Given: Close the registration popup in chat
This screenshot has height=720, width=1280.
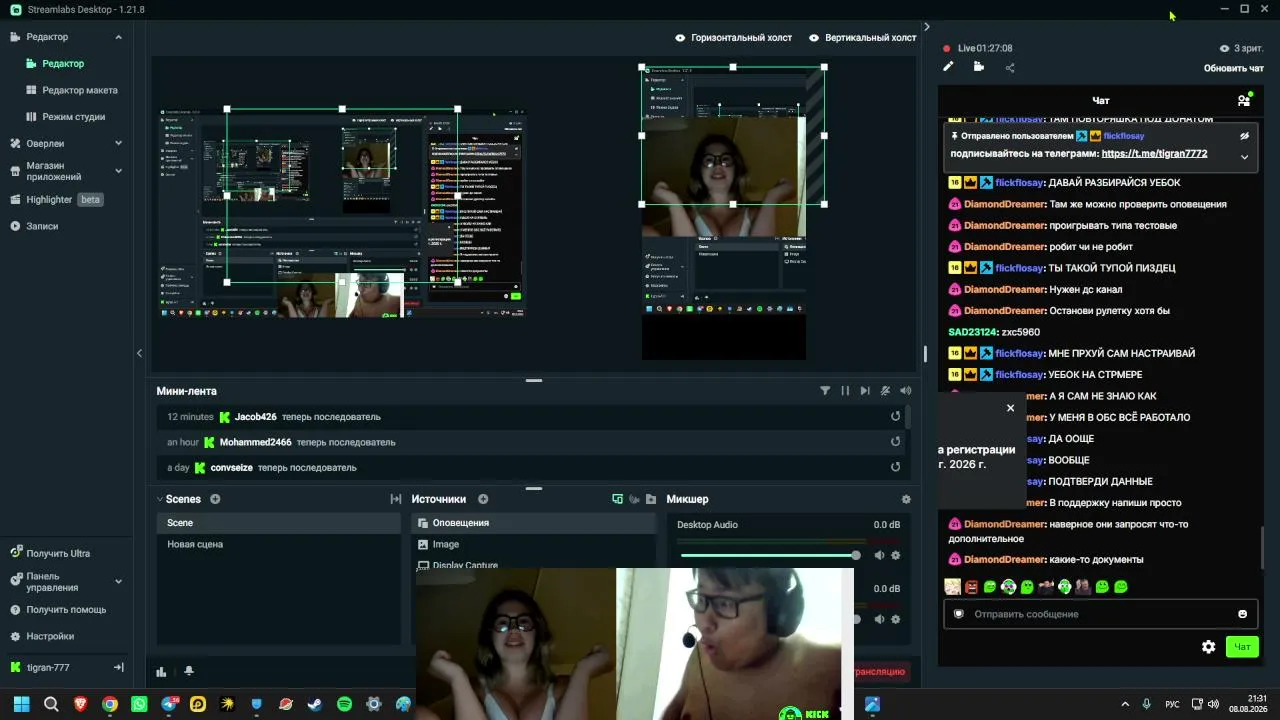Looking at the screenshot, I should (1010, 408).
